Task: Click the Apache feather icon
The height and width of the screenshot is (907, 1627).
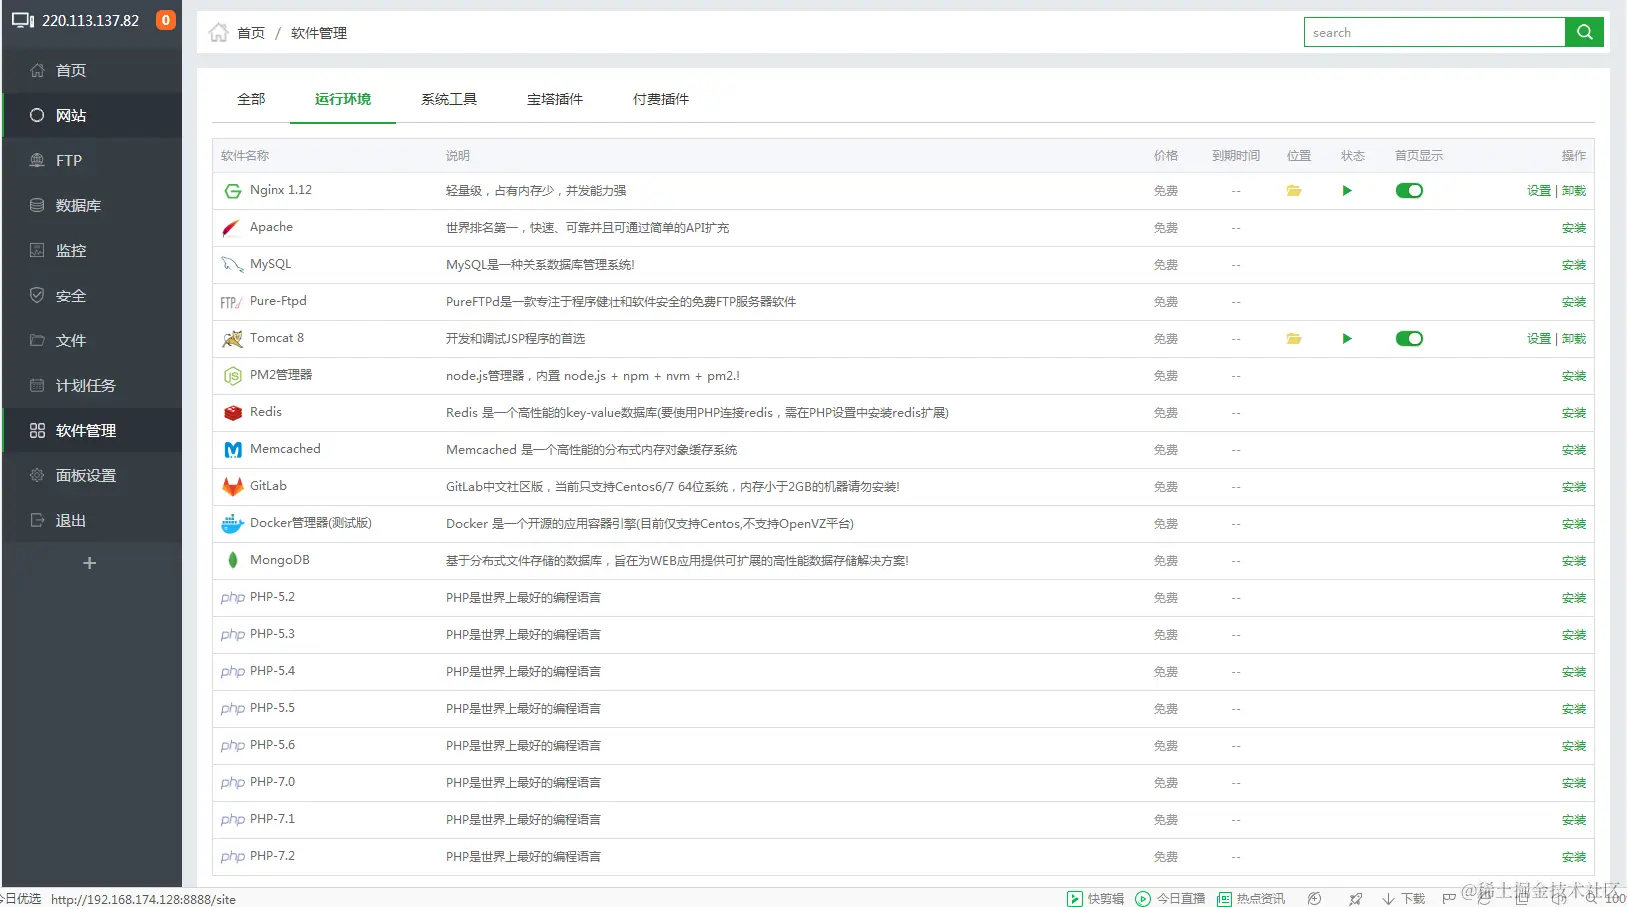Action: (231, 228)
